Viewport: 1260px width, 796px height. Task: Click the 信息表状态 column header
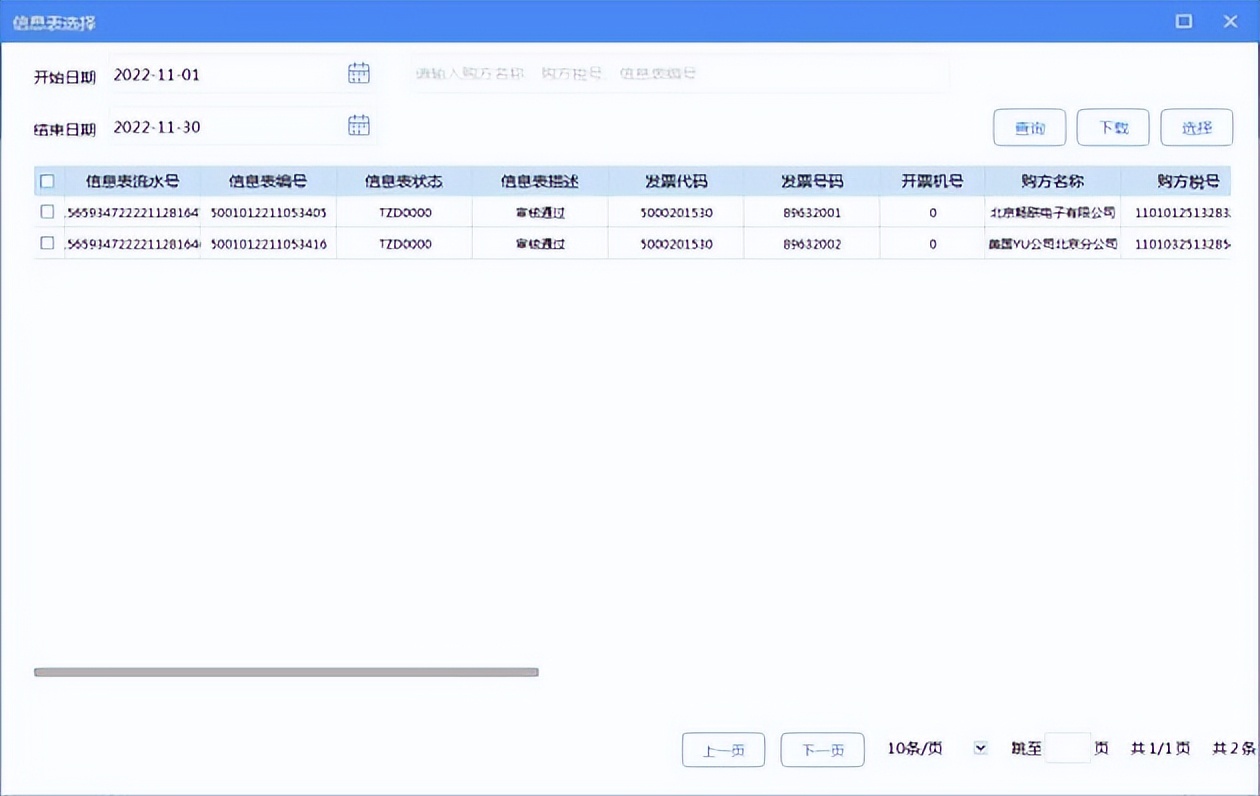tap(405, 181)
